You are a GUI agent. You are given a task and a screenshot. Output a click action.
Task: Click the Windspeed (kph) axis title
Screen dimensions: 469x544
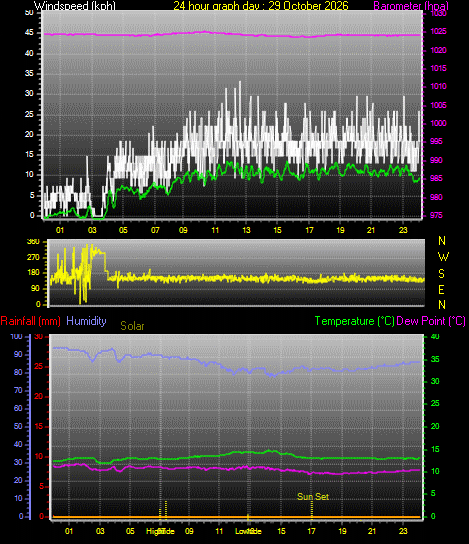tap(75, 6)
